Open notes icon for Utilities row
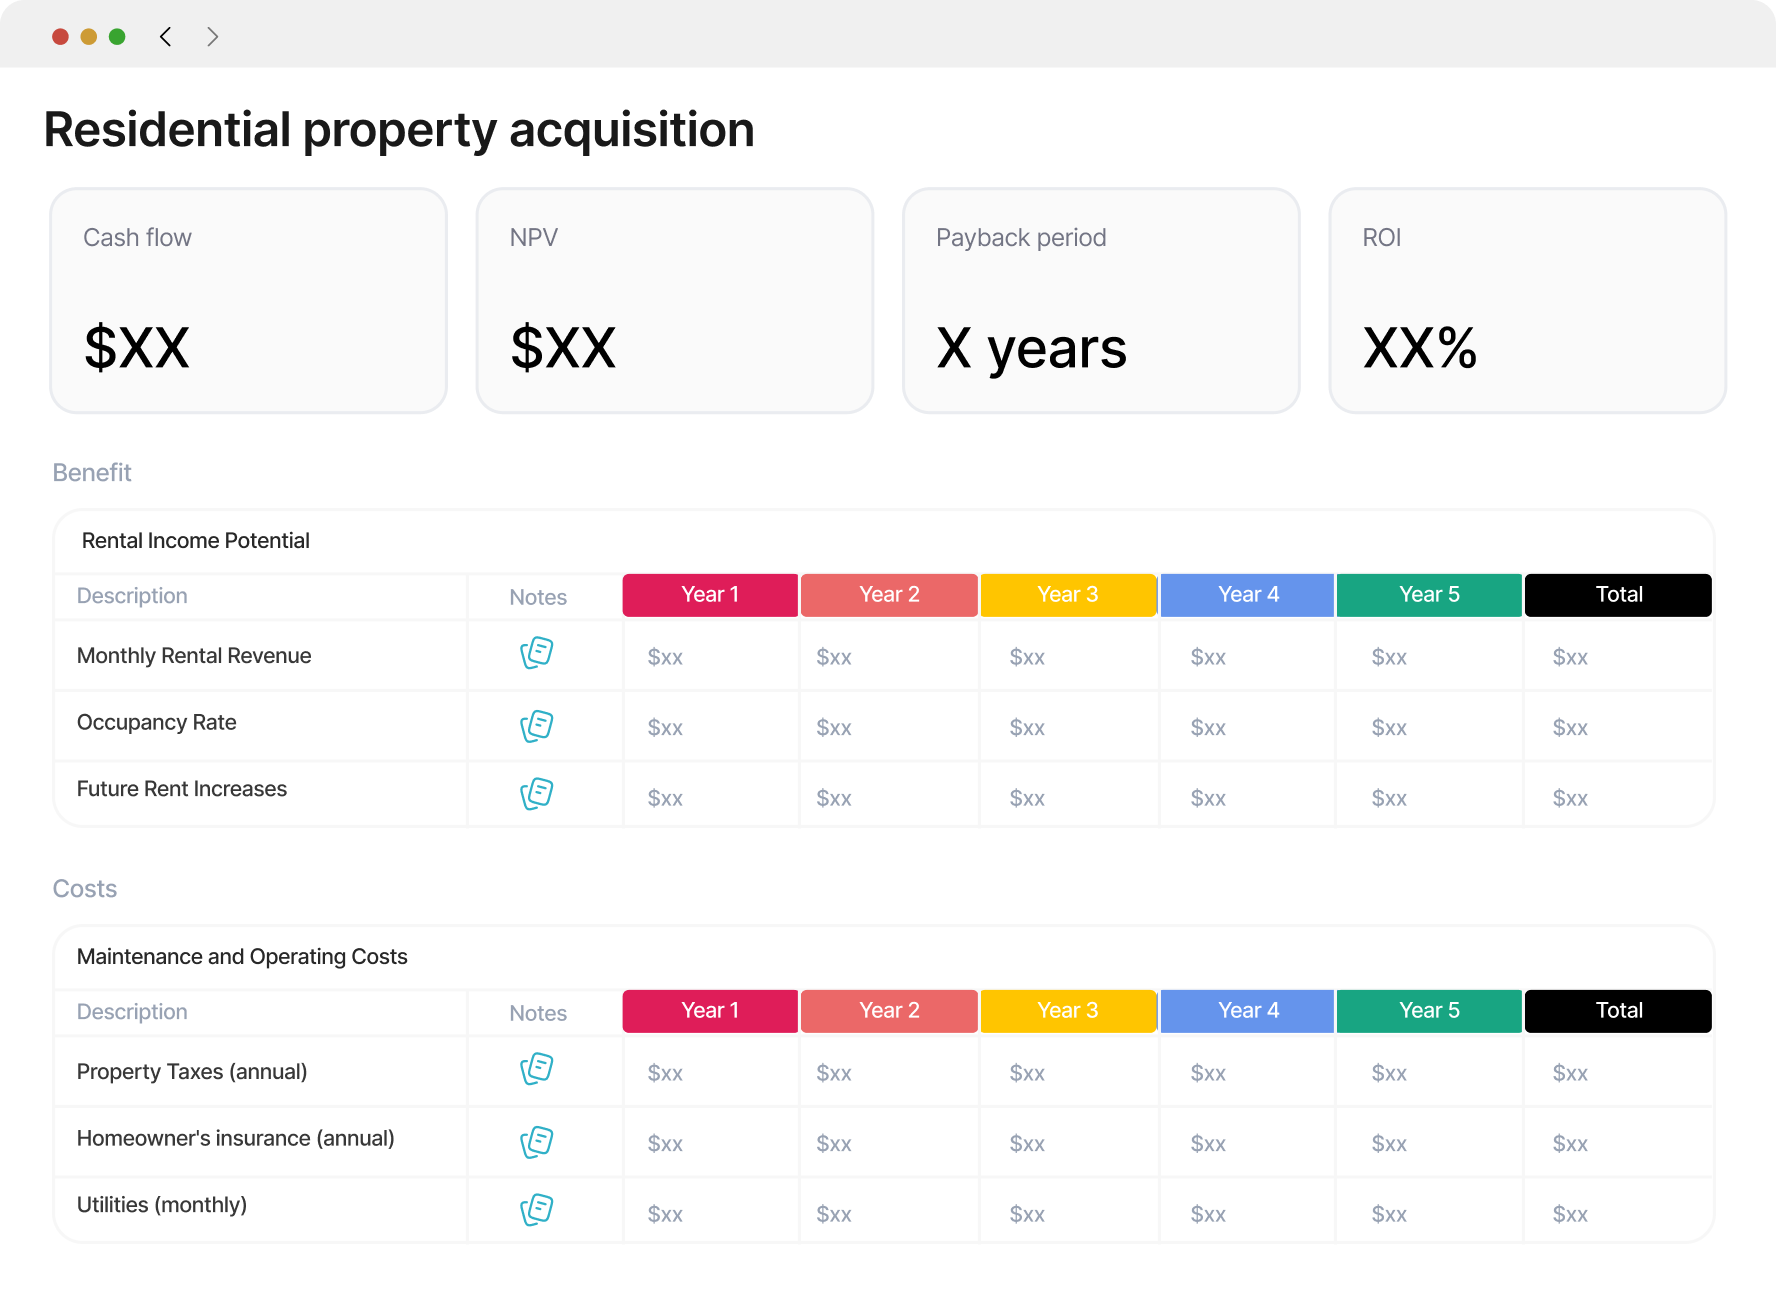Image resolution: width=1776 pixels, height=1304 pixels. (537, 1210)
